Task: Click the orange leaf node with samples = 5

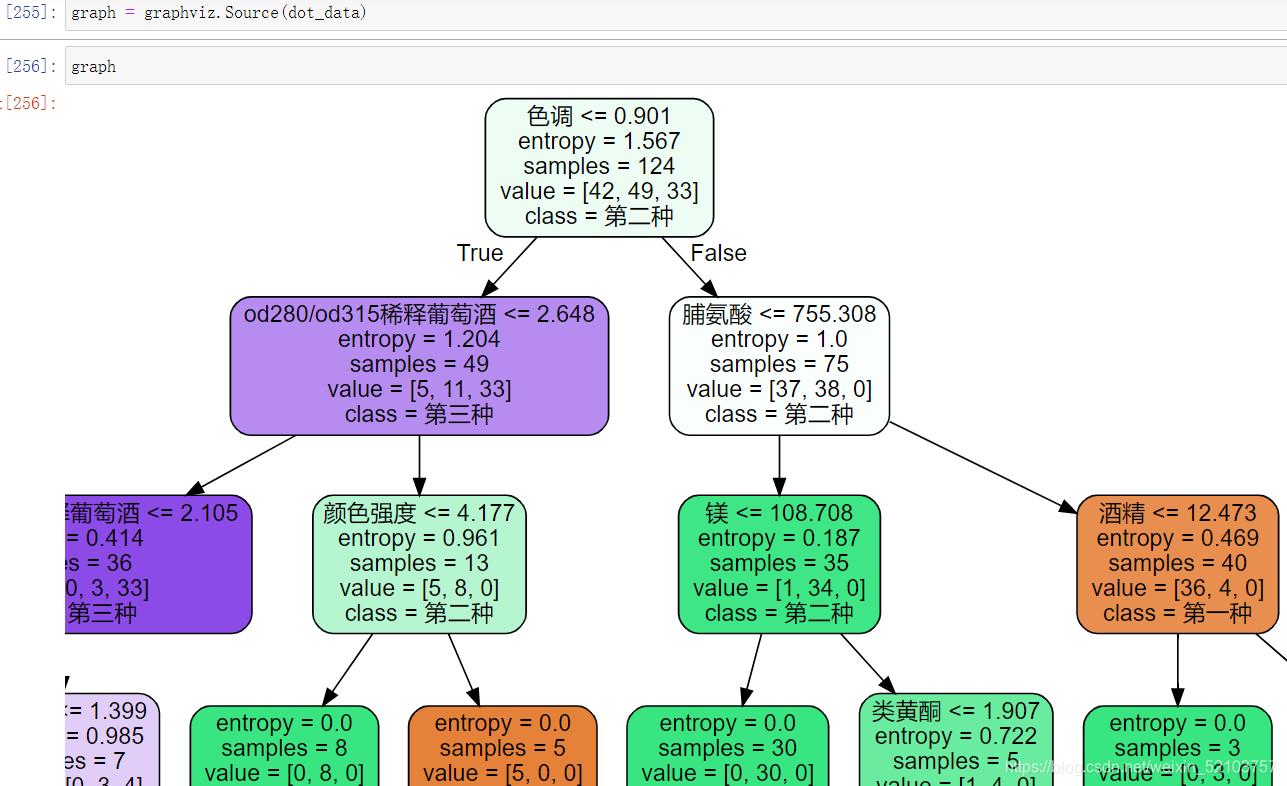Action: point(502,746)
